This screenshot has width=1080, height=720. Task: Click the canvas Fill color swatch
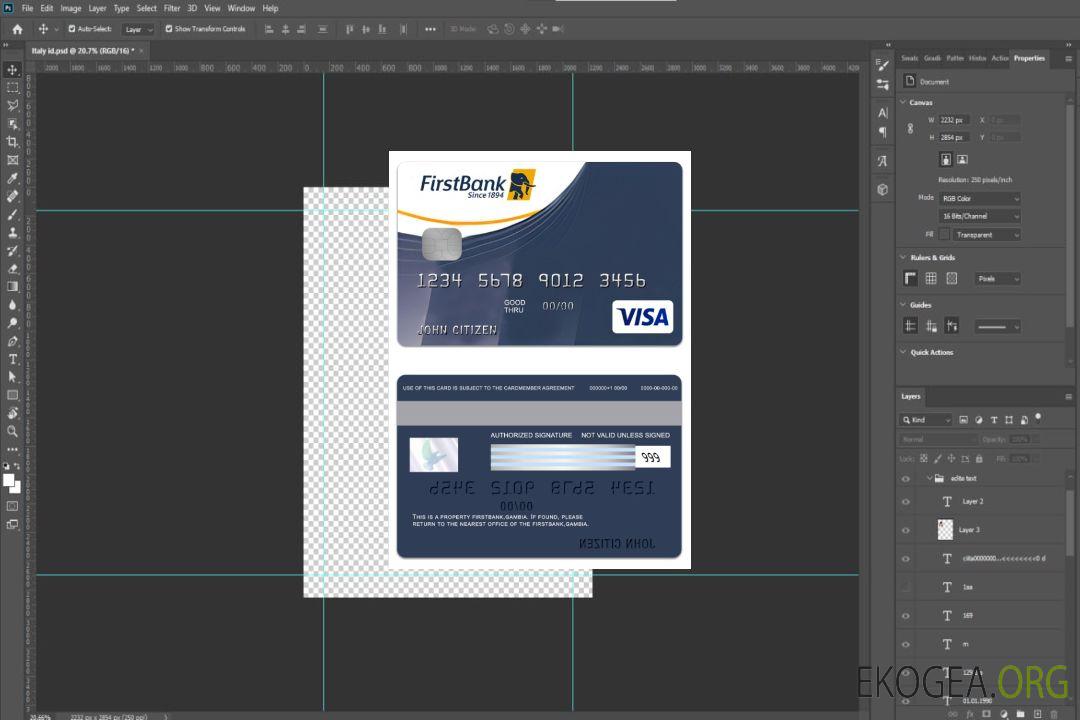[944, 234]
